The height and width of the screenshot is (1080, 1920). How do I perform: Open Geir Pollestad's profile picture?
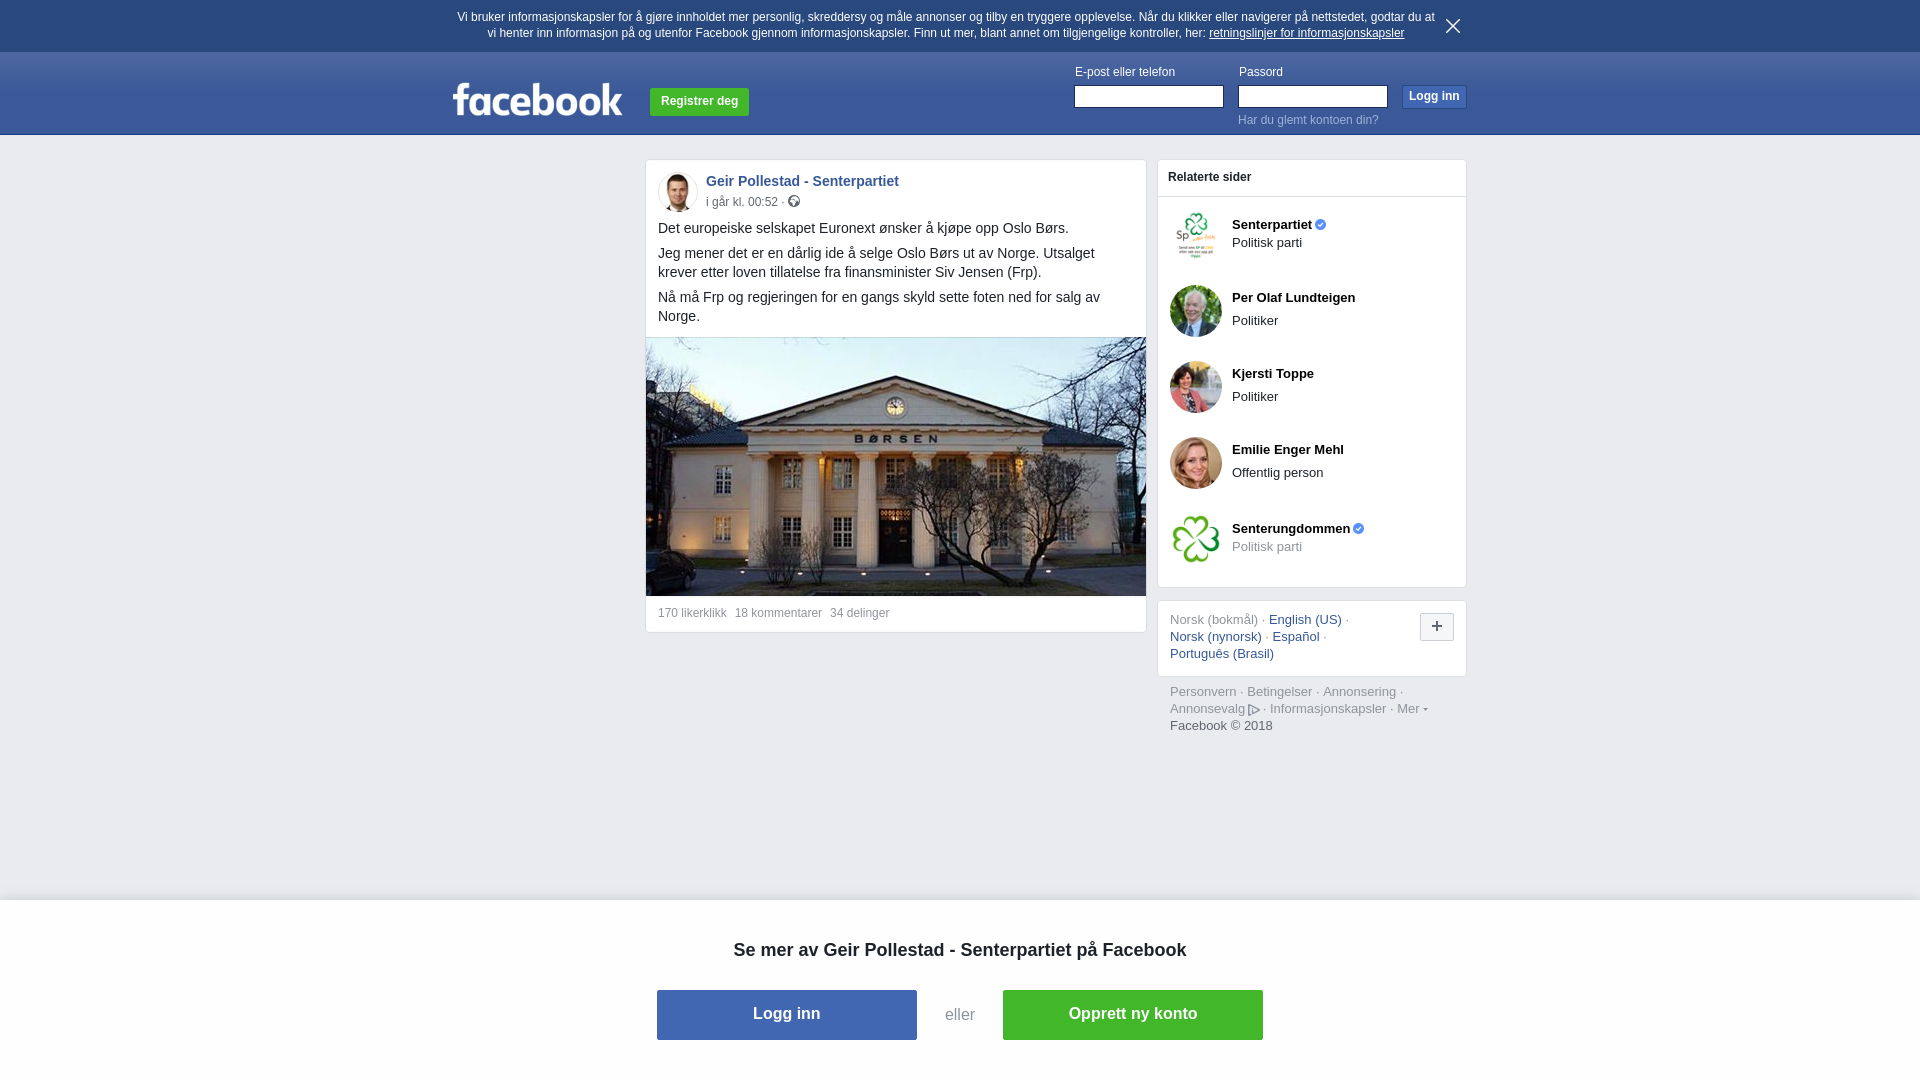click(677, 191)
